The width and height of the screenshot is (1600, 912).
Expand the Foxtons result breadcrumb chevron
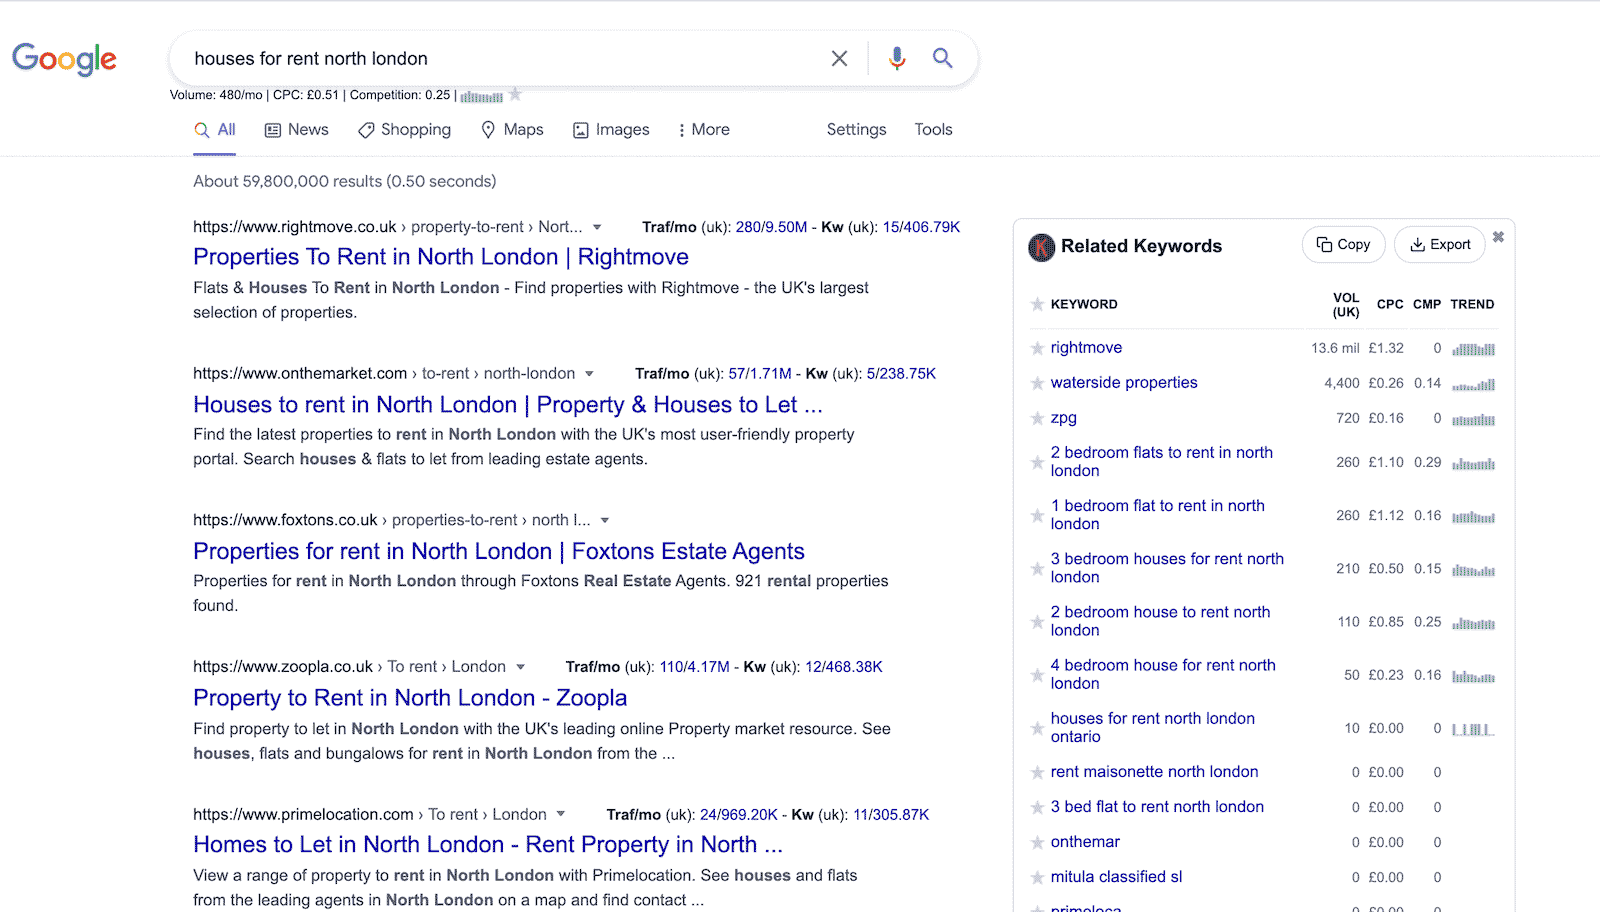[606, 520]
